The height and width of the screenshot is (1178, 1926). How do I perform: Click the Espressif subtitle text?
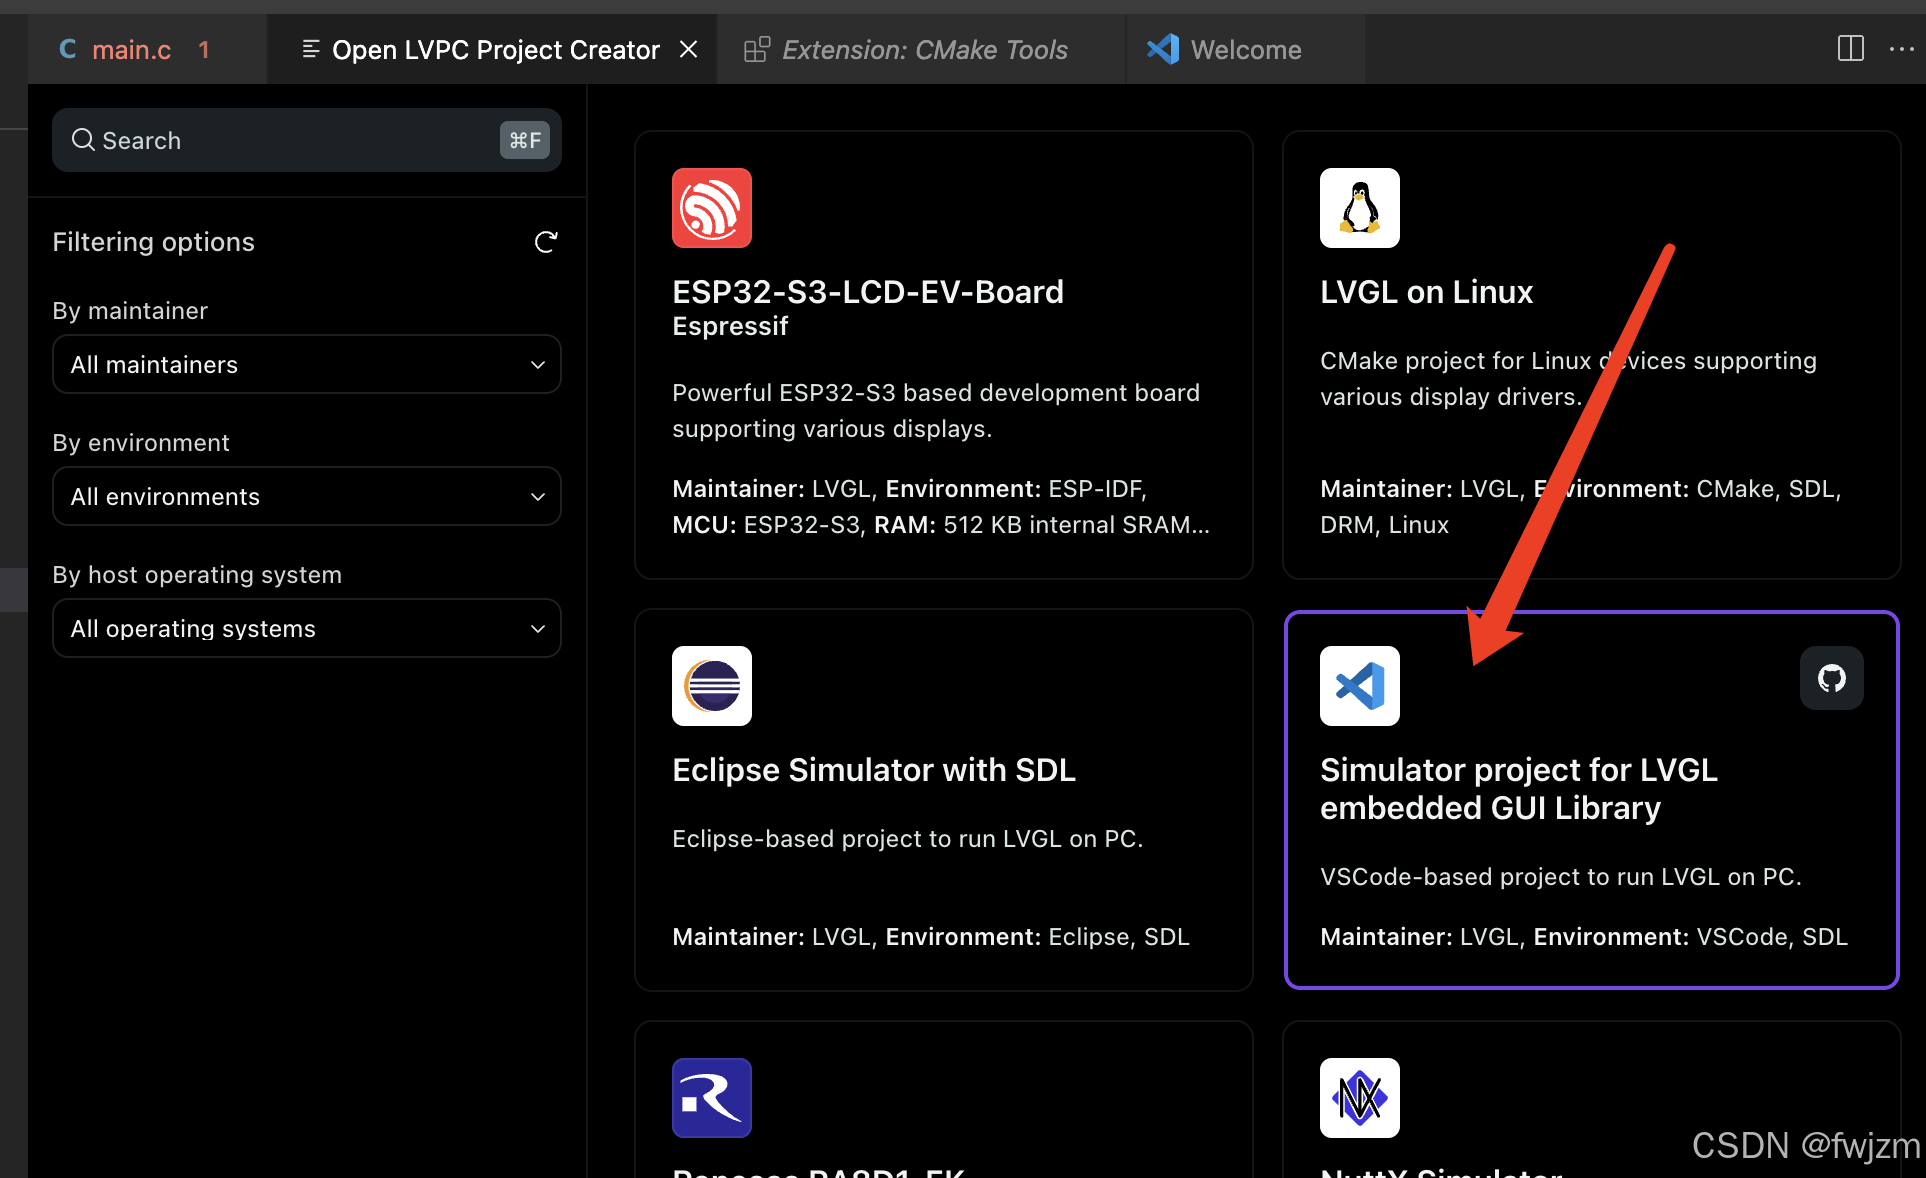click(x=730, y=327)
